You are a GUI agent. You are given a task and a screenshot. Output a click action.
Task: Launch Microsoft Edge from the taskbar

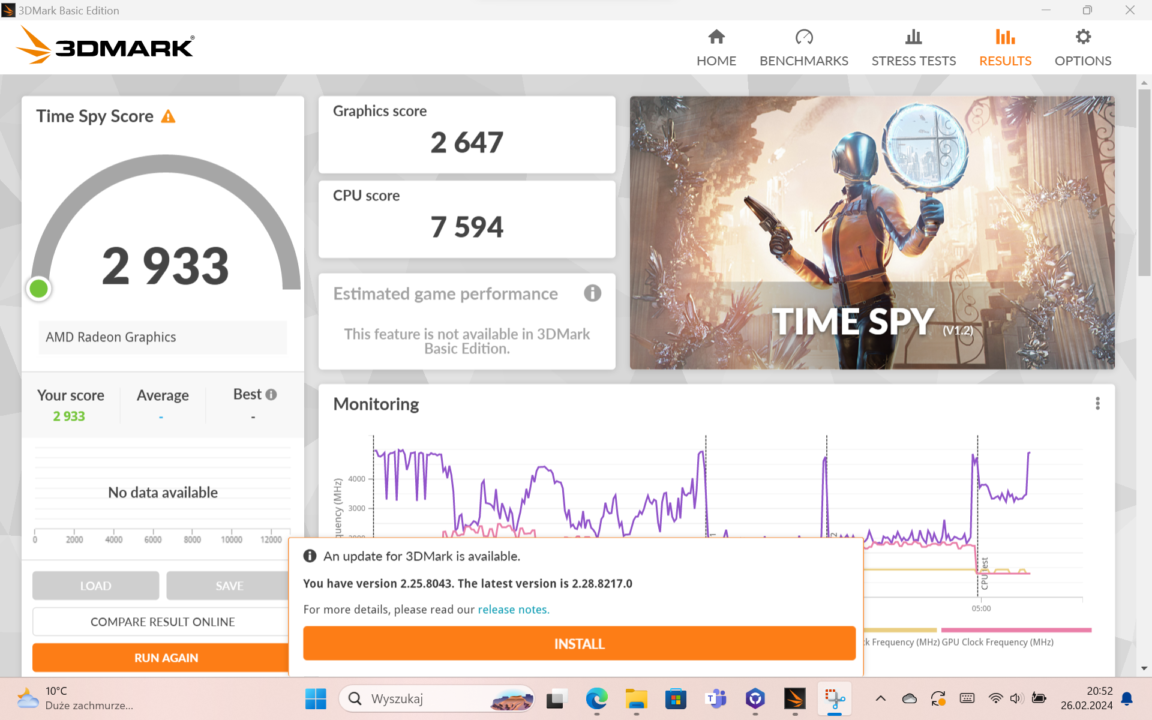click(x=597, y=699)
